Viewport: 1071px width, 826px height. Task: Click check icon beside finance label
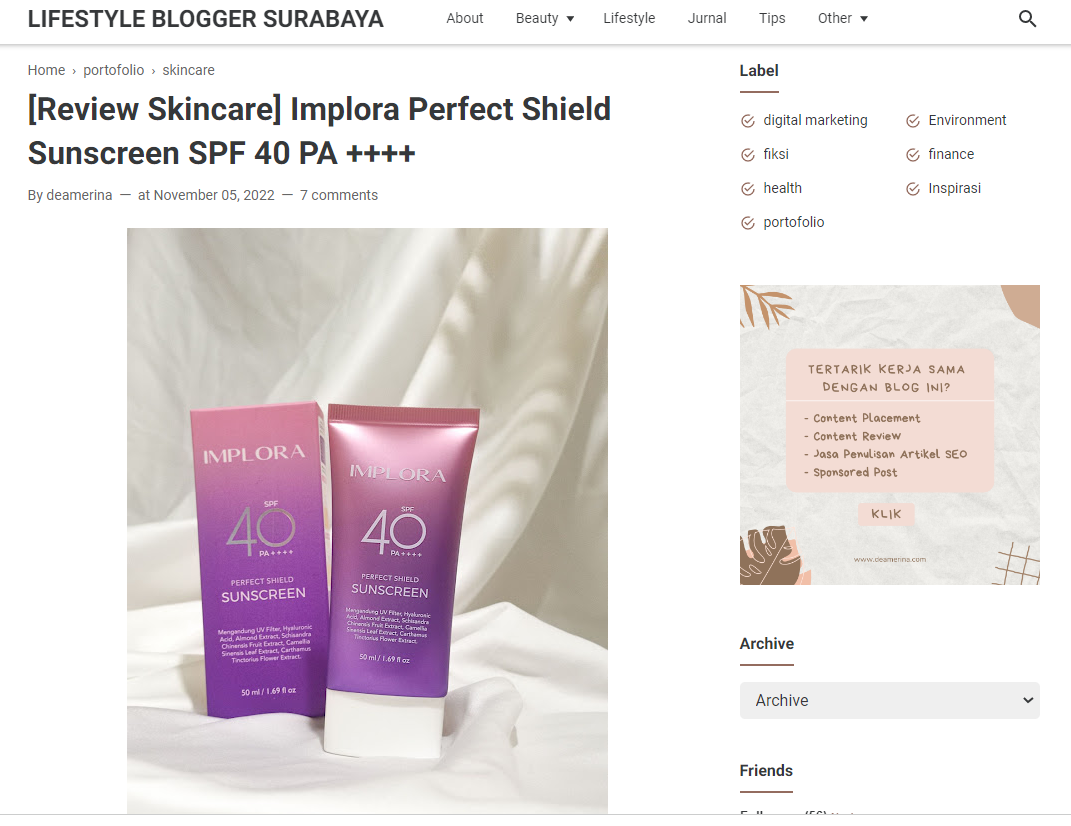(x=913, y=155)
